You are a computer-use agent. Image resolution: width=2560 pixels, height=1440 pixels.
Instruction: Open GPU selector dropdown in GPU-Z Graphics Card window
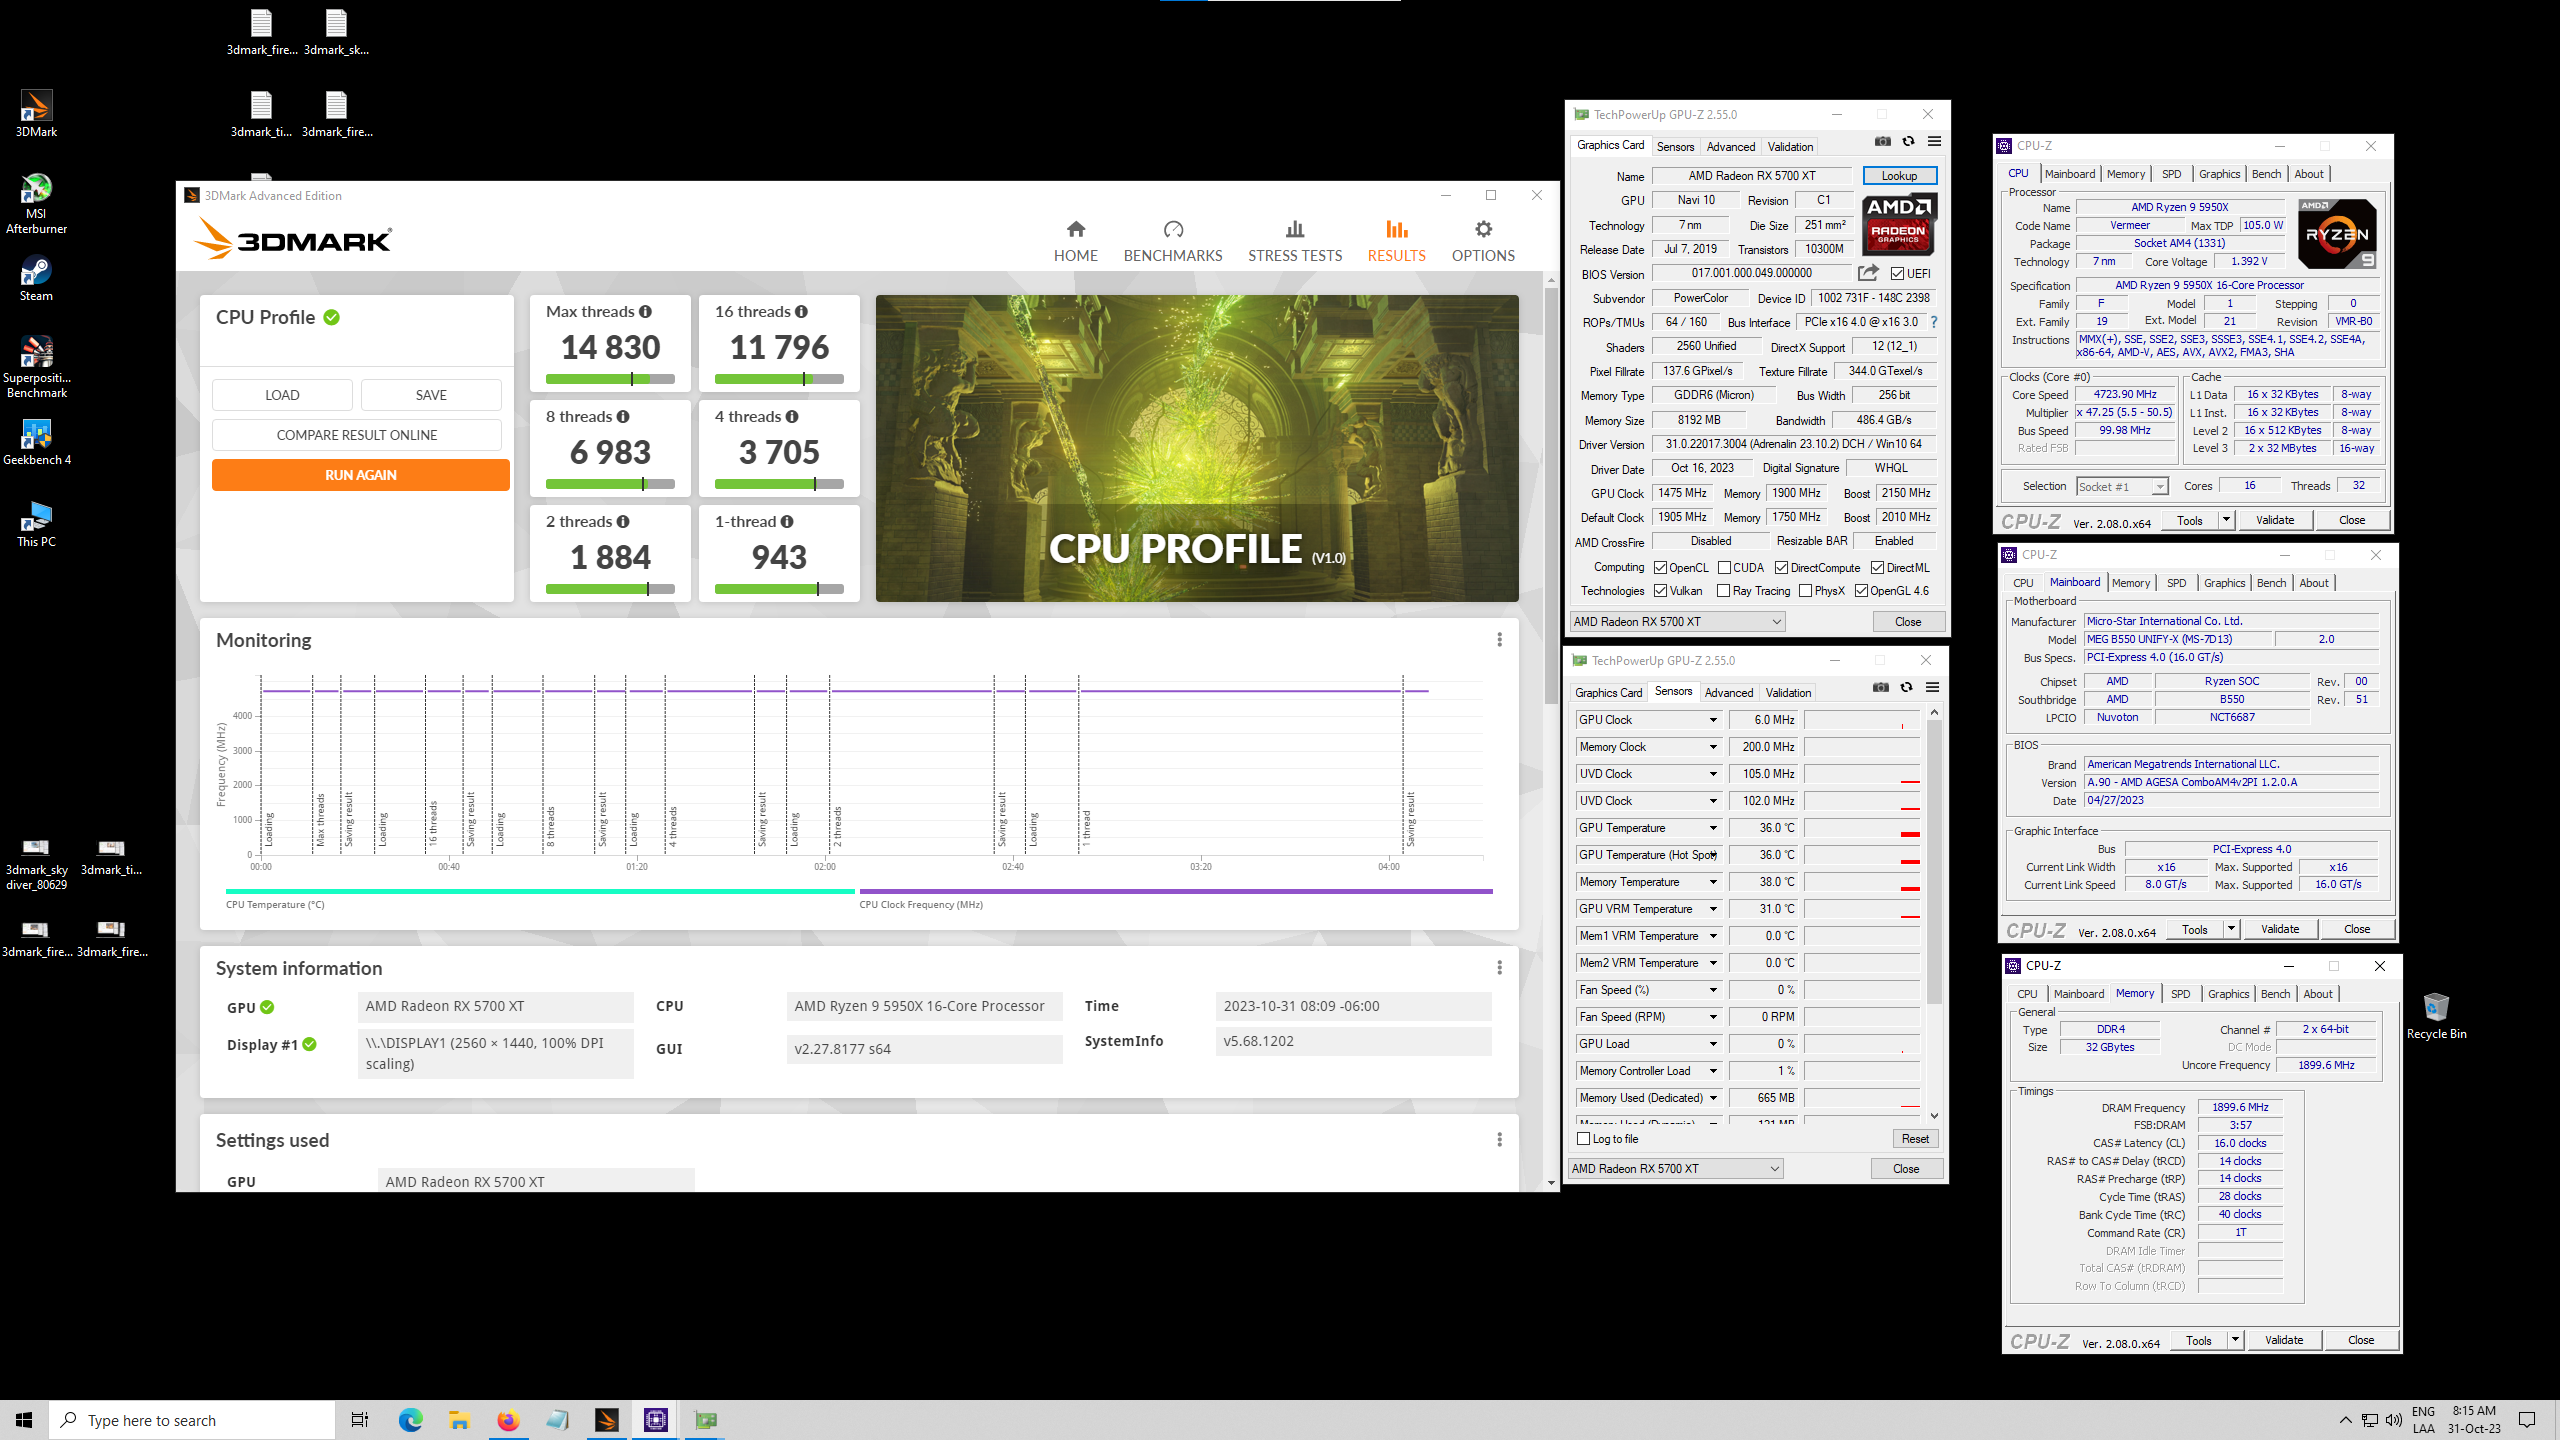click(x=1677, y=622)
